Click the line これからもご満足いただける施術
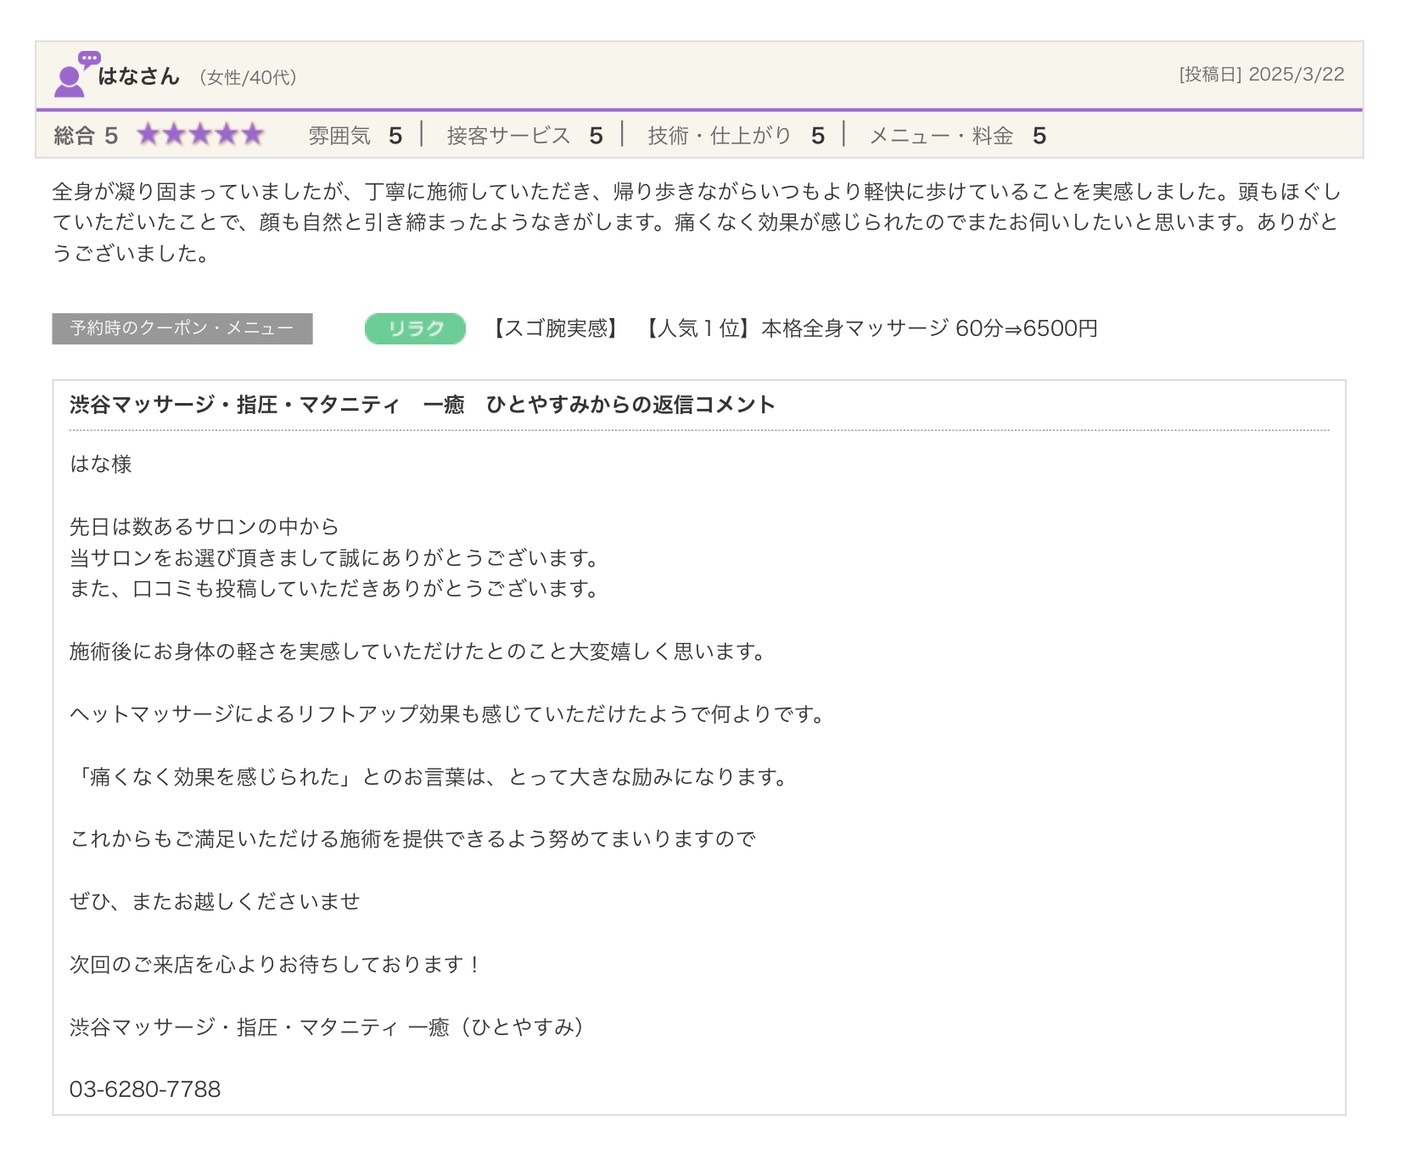 click(413, 838)
